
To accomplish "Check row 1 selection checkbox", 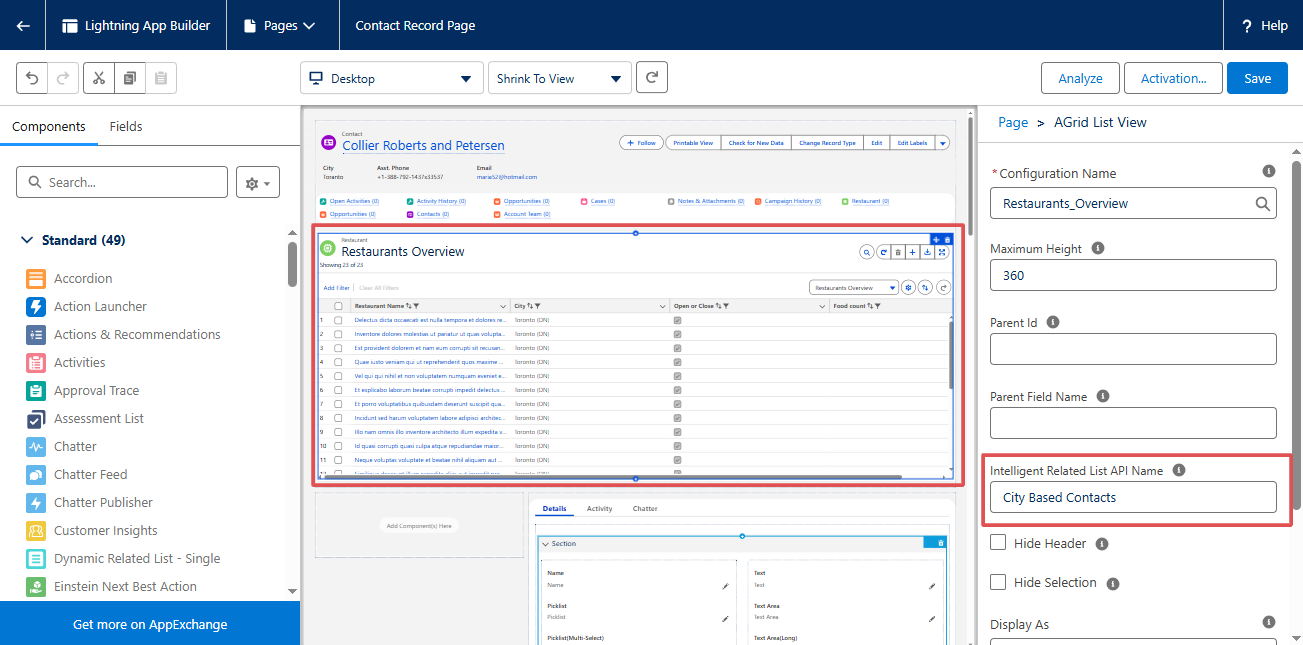I will tap(338, 320).
